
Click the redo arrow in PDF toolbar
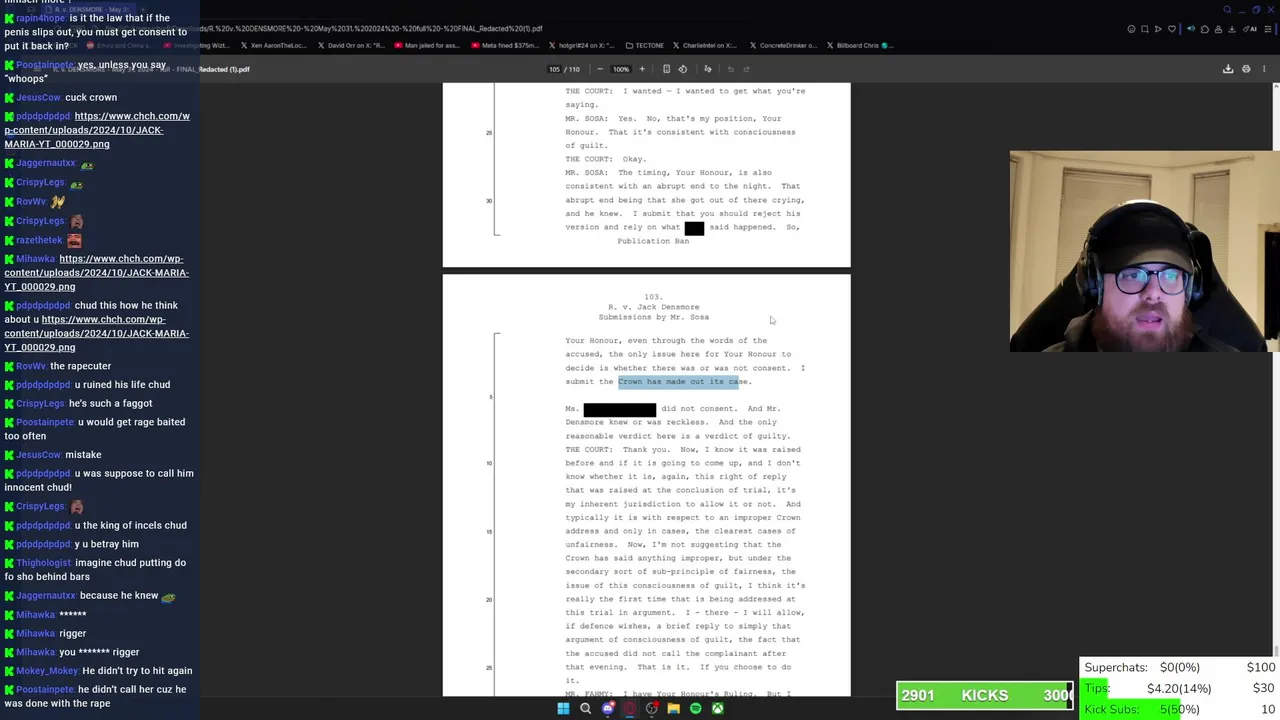coord(747,69)
